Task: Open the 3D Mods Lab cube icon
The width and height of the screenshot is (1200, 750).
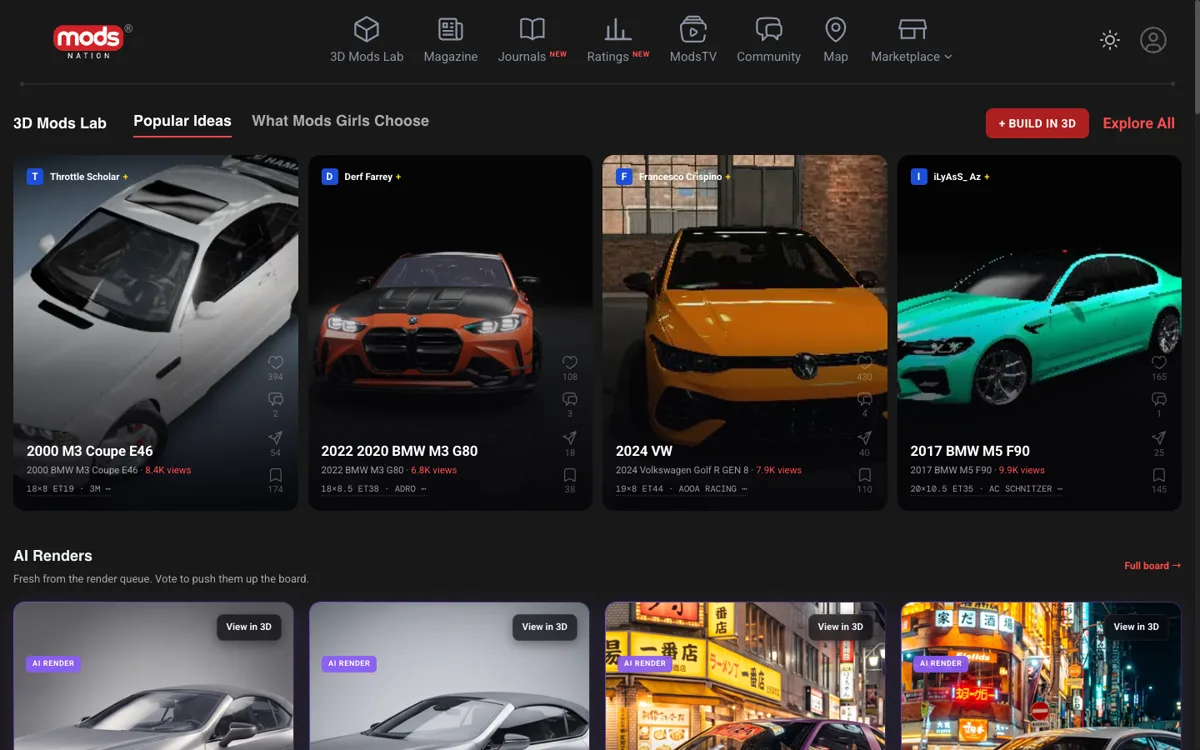Action: (367, 29)
